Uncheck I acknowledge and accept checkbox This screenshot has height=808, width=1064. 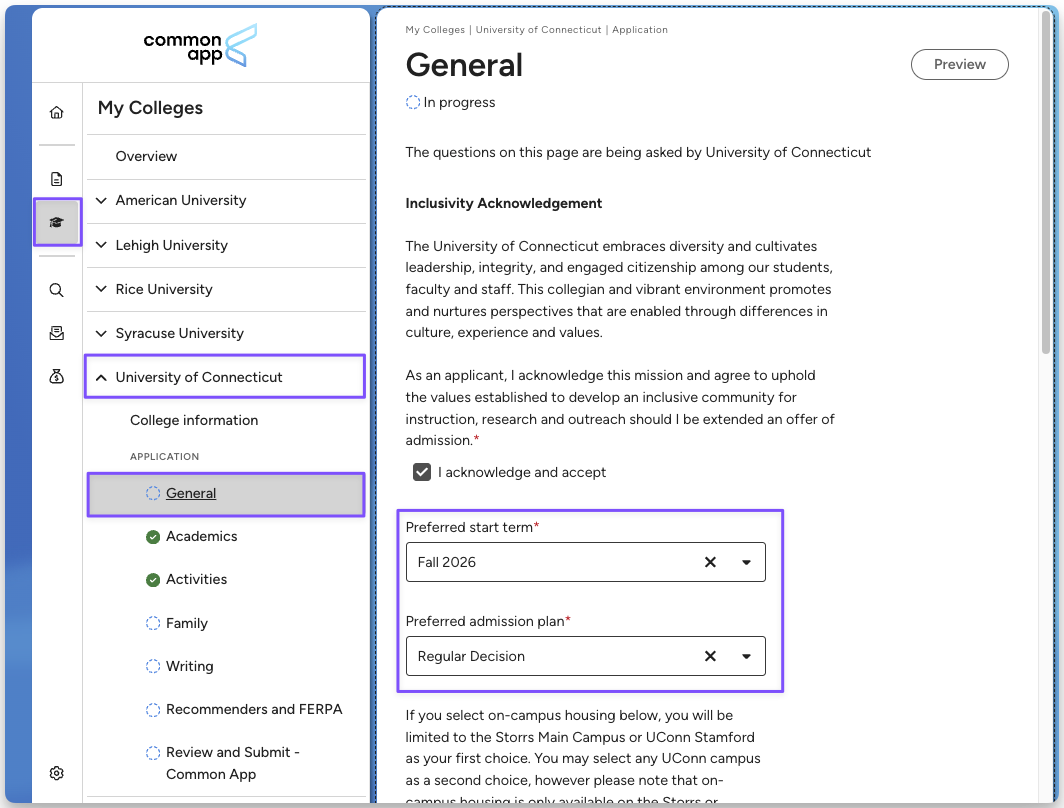pyautogui.click(x=421, y=472)
